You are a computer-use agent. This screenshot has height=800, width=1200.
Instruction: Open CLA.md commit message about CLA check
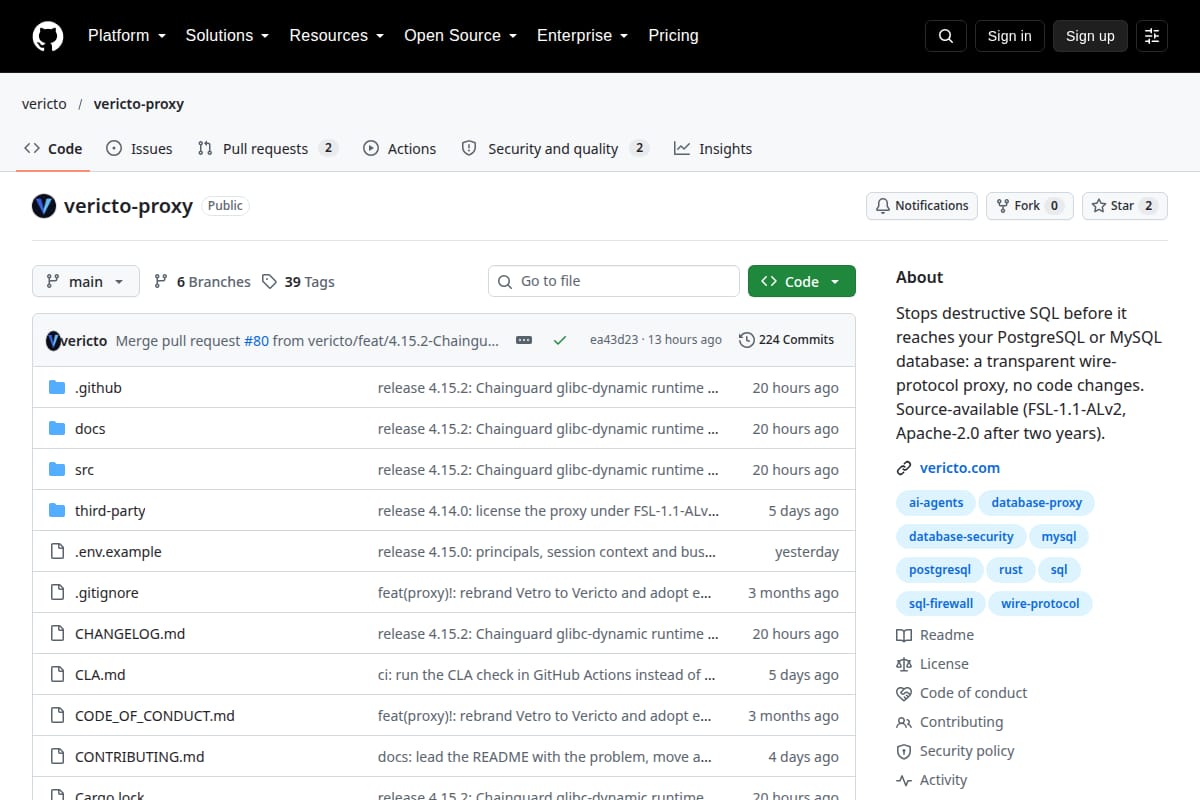[x=546, y=675]
